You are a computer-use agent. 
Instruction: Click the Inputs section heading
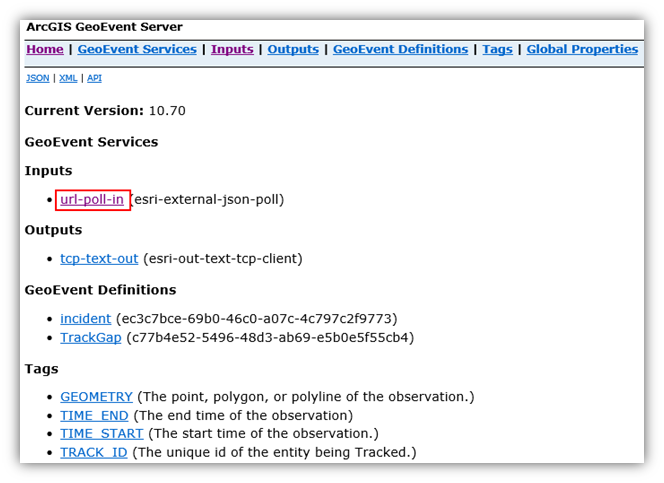(x=48, y=171)
